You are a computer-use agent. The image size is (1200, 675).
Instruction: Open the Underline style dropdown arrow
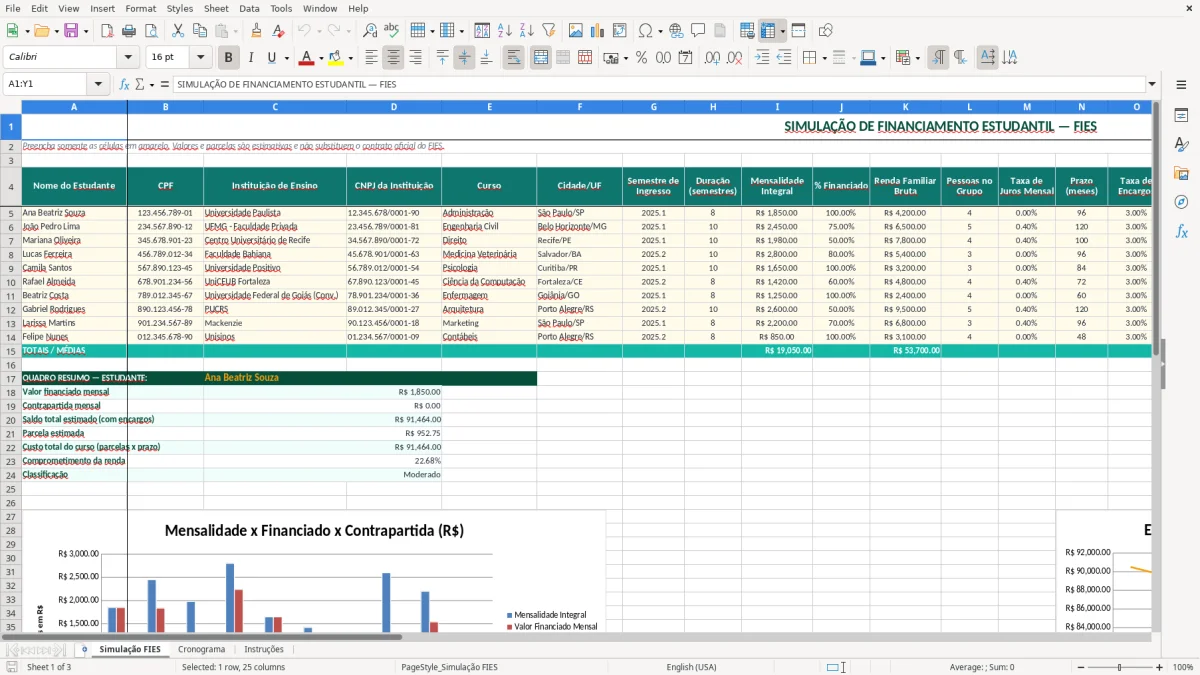pos(286,58)
